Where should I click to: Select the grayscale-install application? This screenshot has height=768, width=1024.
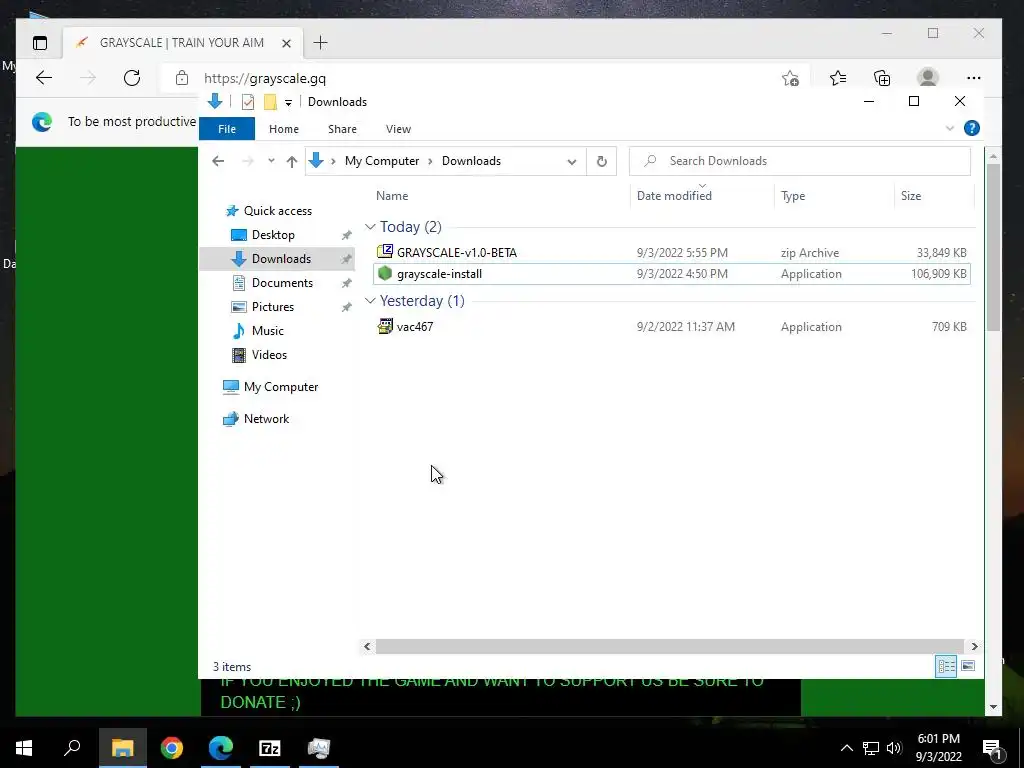click(x=671, y=274)
